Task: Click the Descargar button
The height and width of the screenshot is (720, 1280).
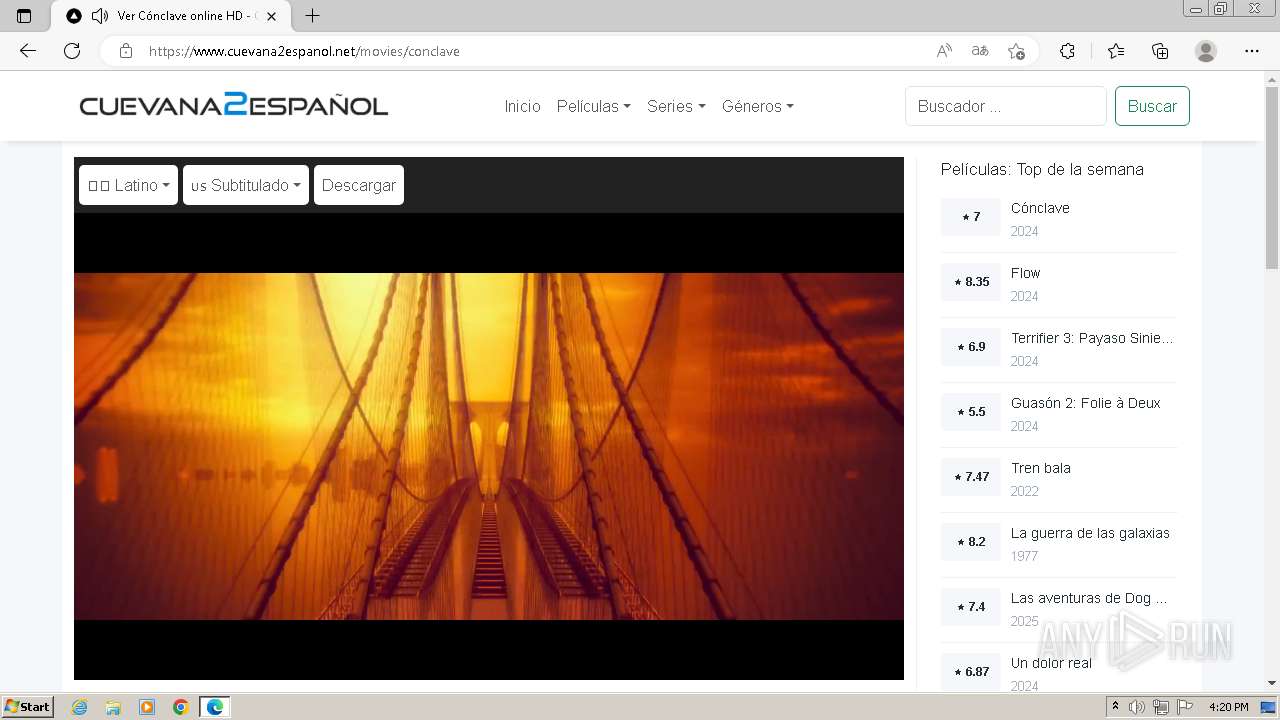Action: [x=359, y=185]
